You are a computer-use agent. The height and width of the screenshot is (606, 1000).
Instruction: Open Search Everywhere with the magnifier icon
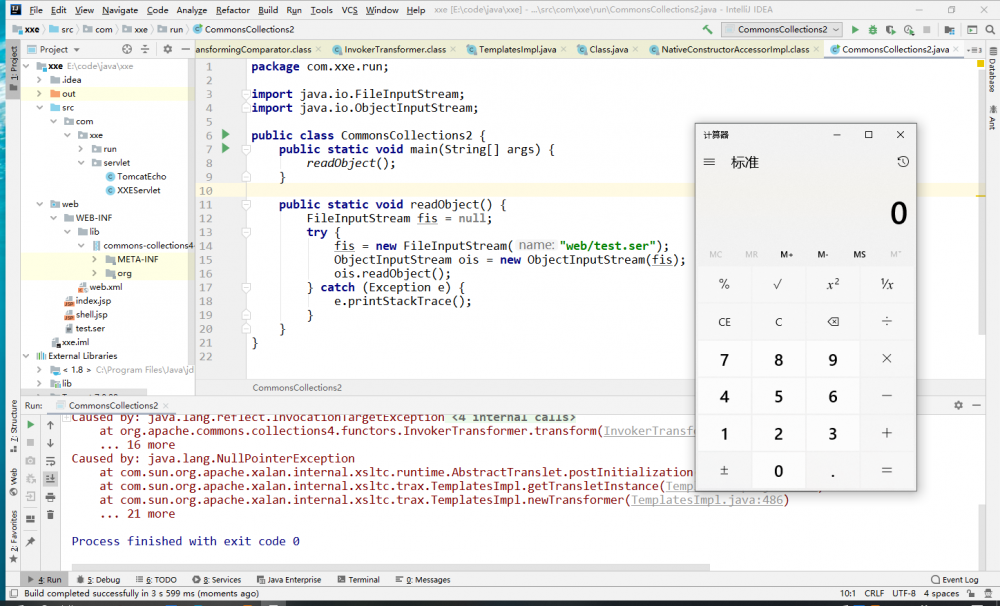click(x=990, y=29)
